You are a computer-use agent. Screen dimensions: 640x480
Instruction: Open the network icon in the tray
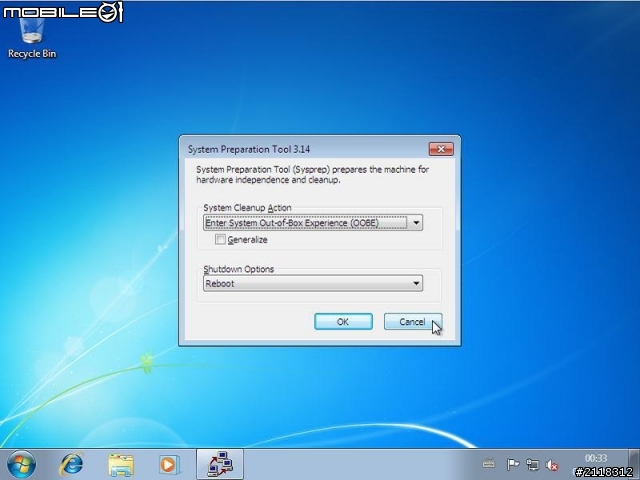point(532,464)
